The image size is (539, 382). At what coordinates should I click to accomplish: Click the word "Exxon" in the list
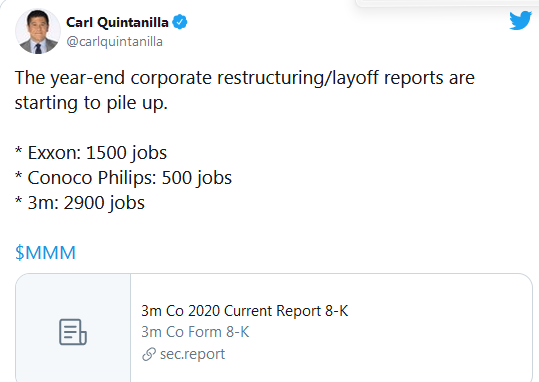54,153
